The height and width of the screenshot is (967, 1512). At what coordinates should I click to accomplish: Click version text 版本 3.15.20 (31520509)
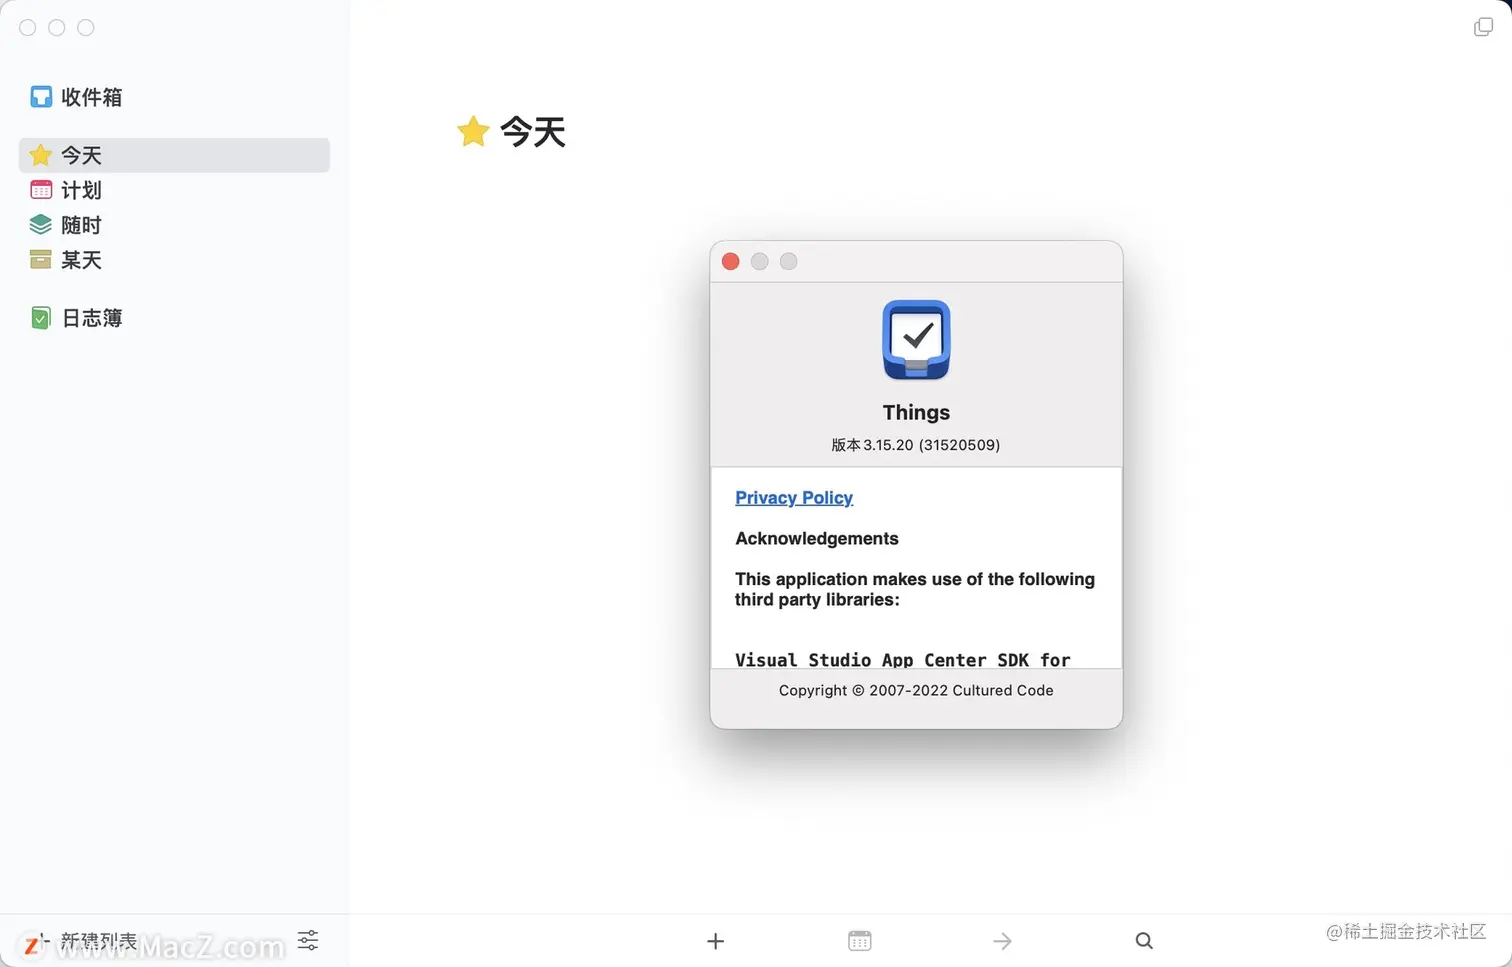(x=916, y=445)
